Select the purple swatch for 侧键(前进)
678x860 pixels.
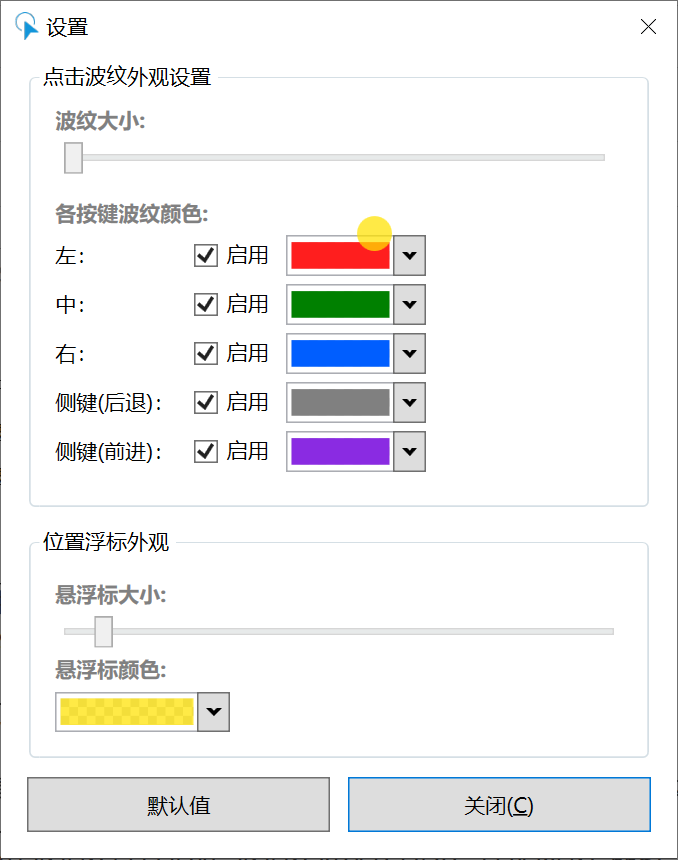(x=340, y=451)
